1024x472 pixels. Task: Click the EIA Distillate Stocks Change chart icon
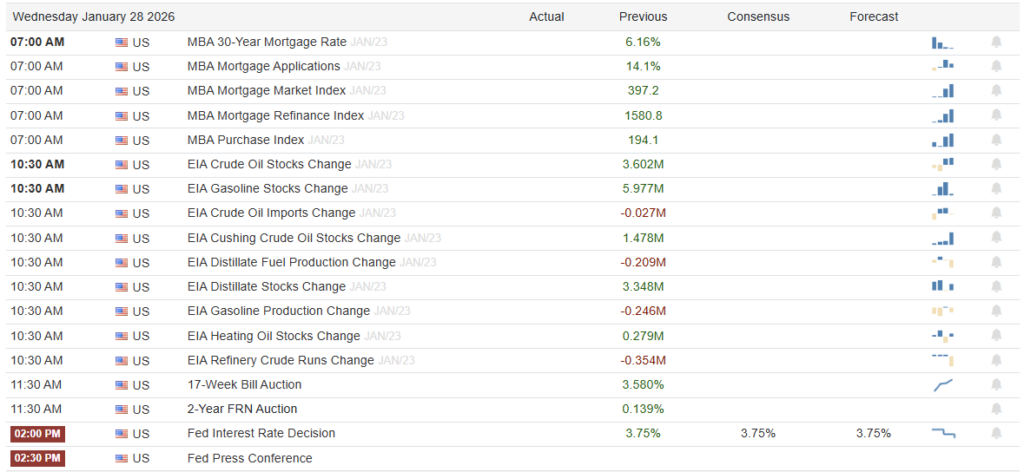(x=943, y=286)
